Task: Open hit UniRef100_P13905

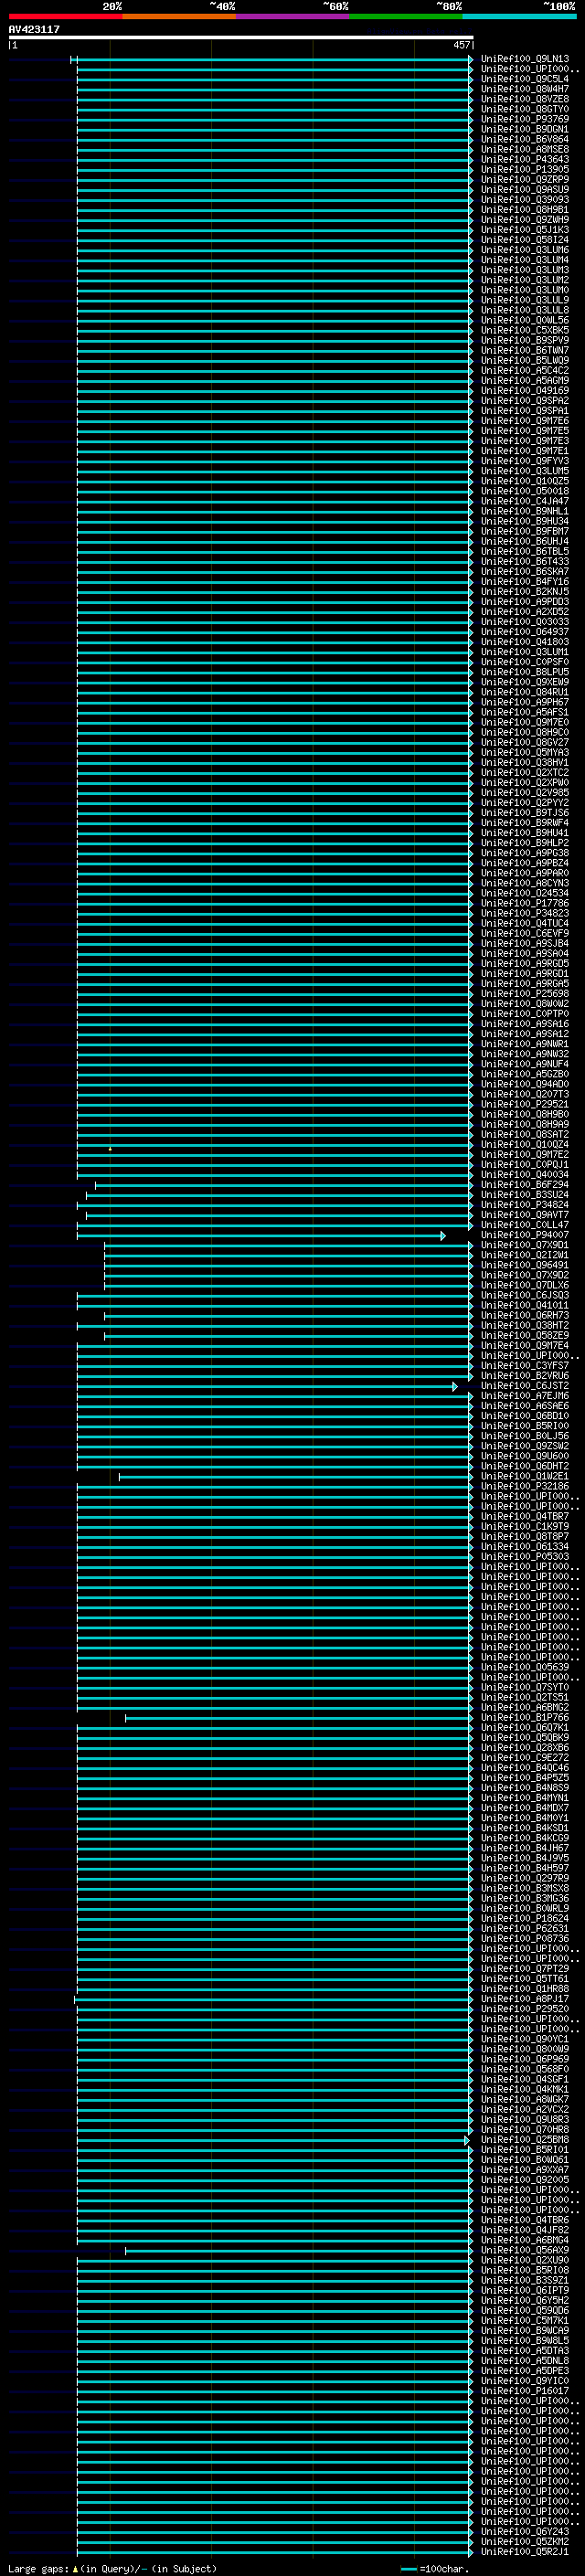Action: pyautogui.click(x=525, y=169)
